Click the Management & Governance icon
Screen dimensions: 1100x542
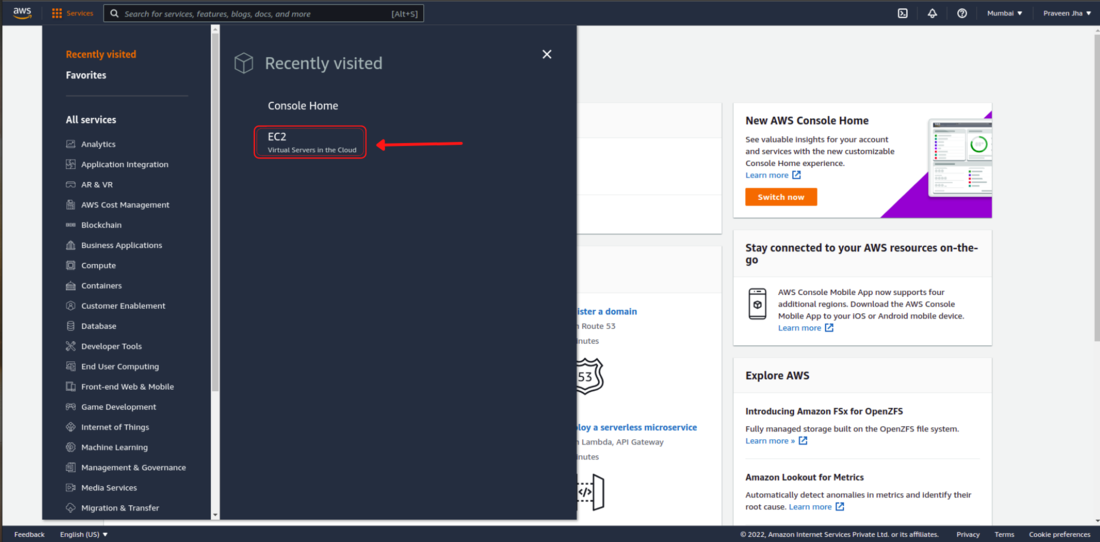pos(70,468)
